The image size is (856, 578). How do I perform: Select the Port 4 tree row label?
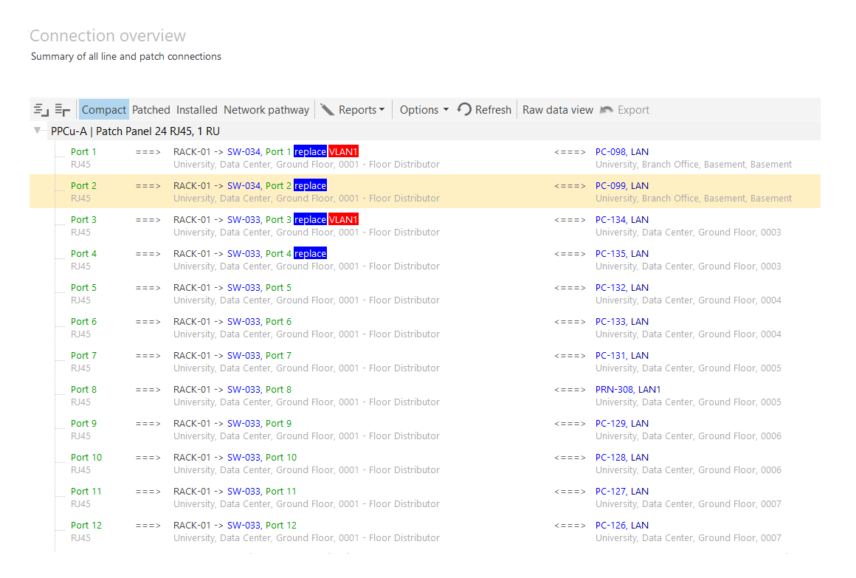[x=83, y=253]
